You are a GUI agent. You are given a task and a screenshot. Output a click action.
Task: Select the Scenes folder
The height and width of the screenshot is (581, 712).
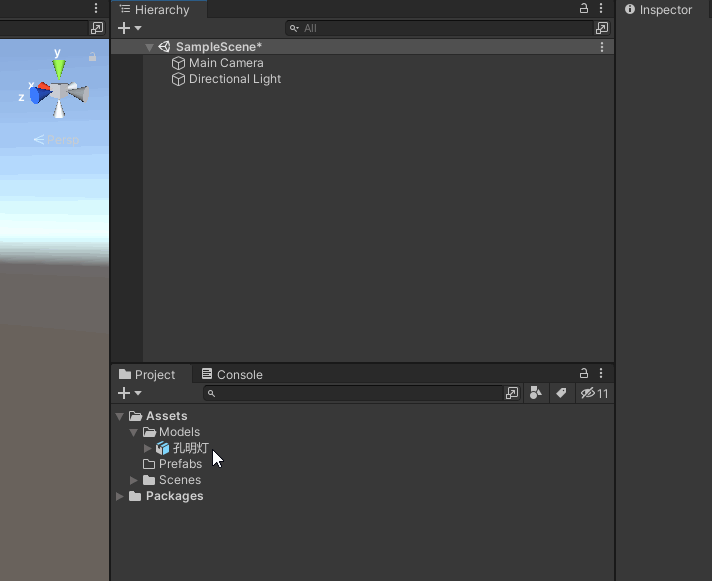(180, 480)
